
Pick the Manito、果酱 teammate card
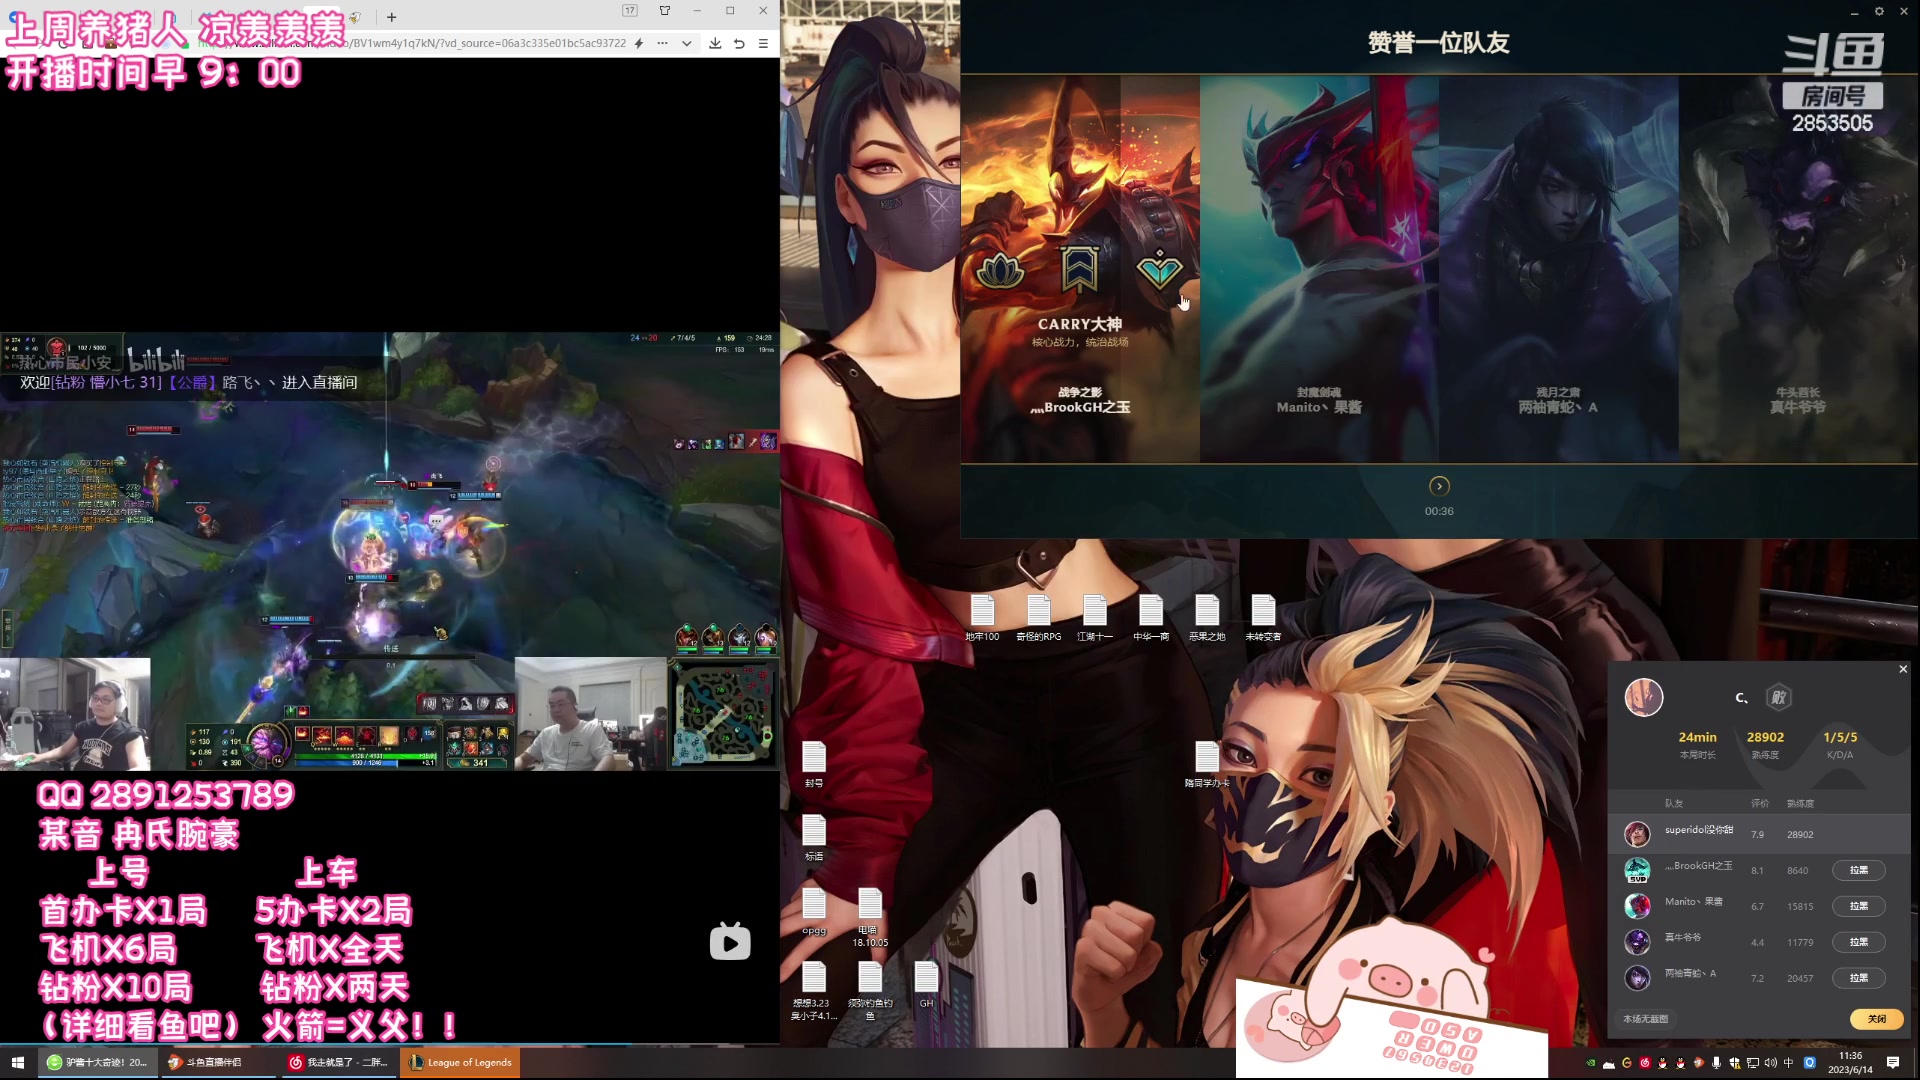coord(1319,270)
